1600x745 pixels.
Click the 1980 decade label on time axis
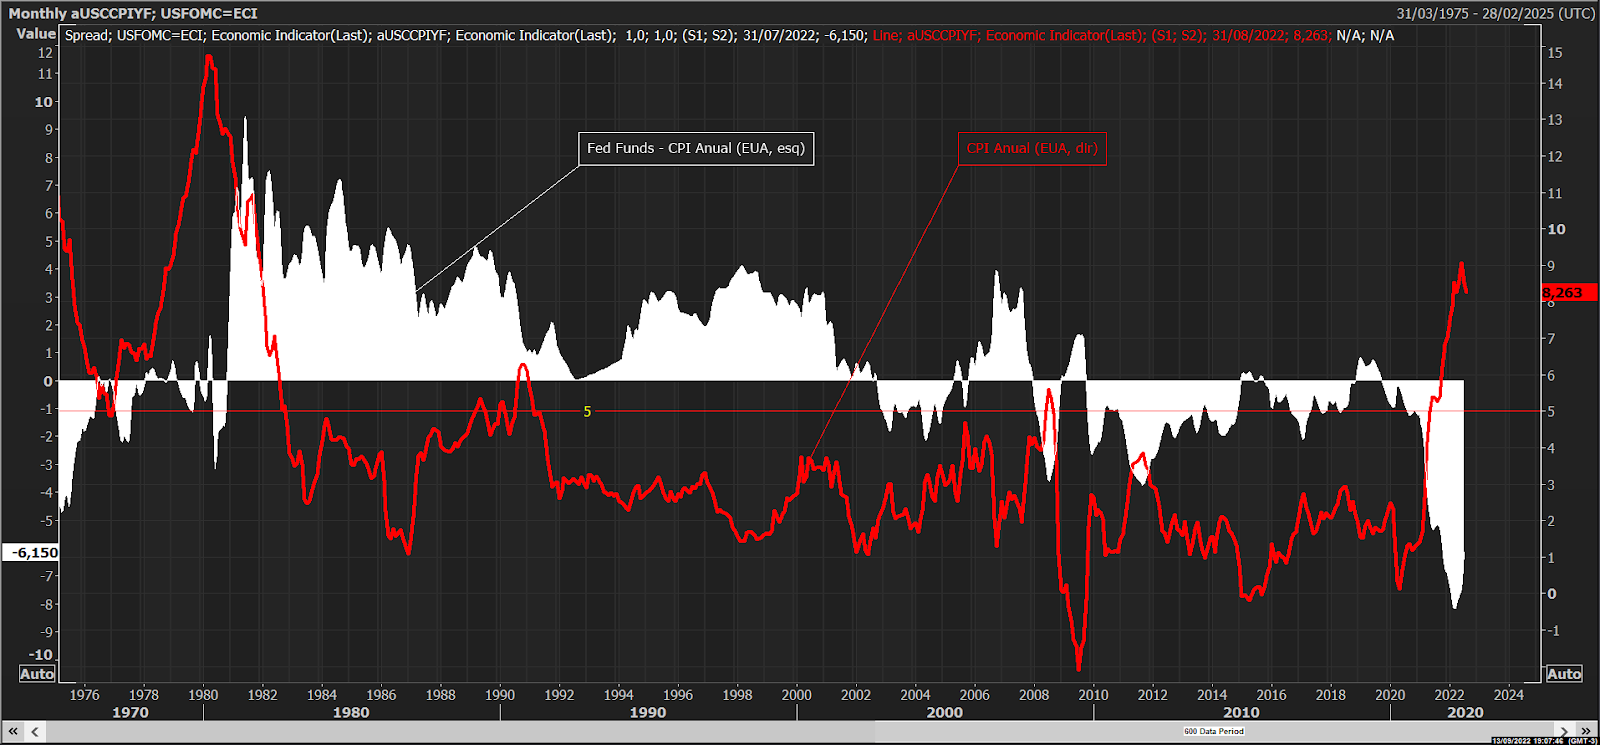coord(351,712)
